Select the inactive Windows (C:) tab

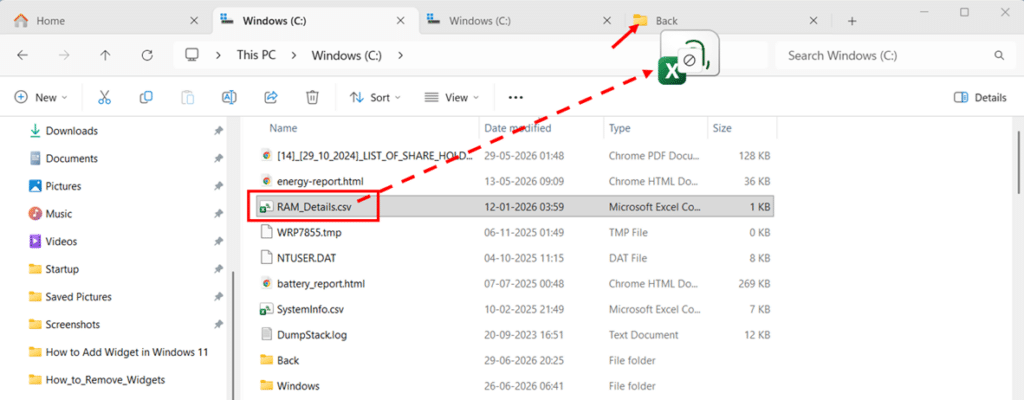(519, 21)
